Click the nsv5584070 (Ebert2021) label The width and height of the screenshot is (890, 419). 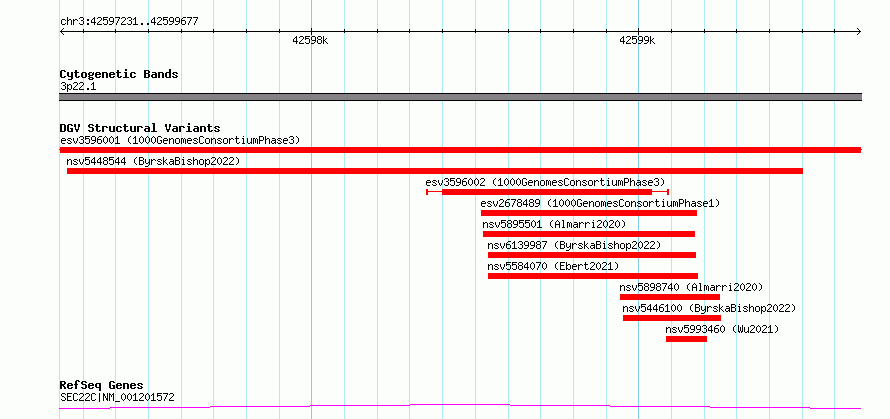(553, 266)
